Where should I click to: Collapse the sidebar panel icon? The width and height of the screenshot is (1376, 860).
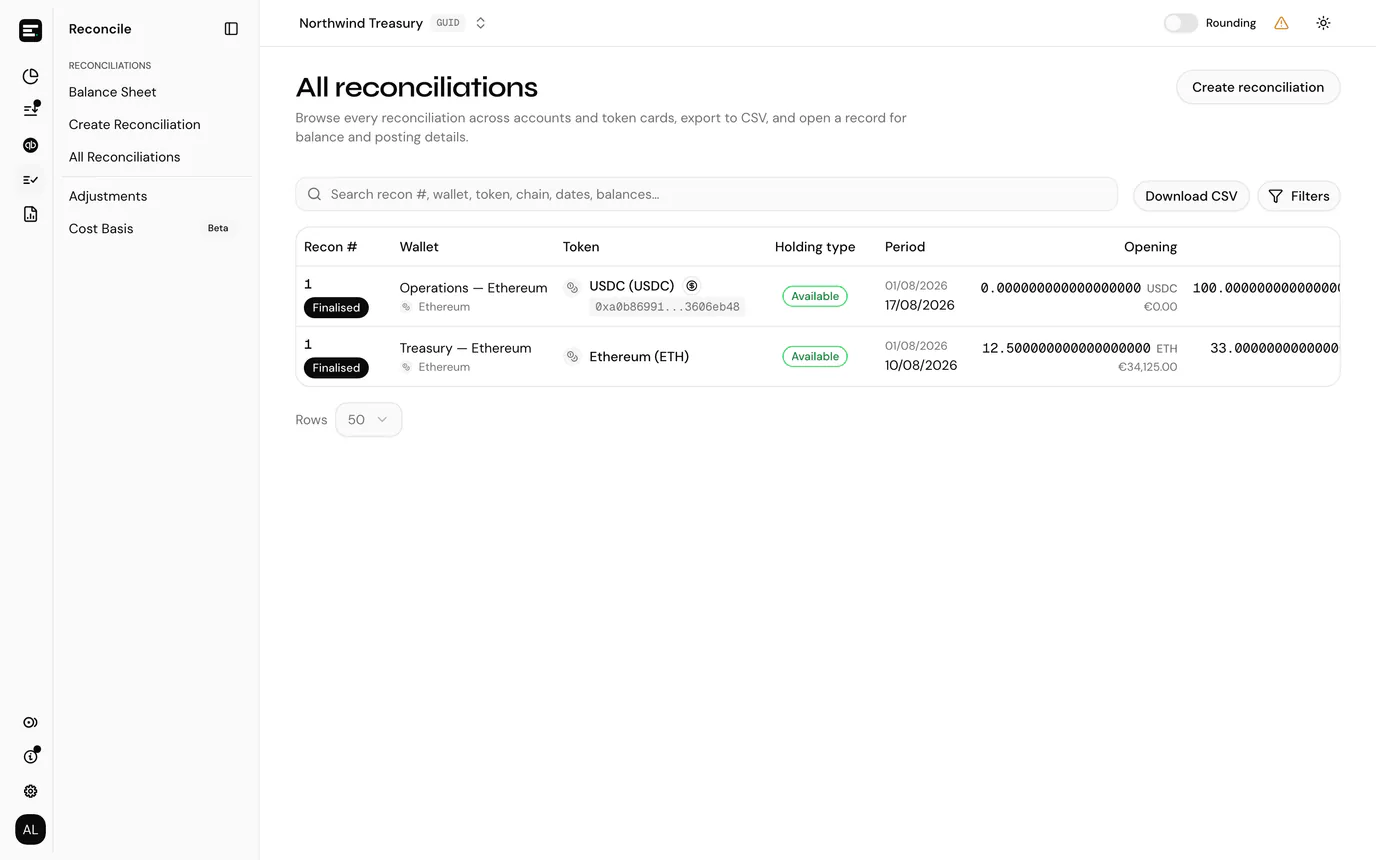pos(231,29)
